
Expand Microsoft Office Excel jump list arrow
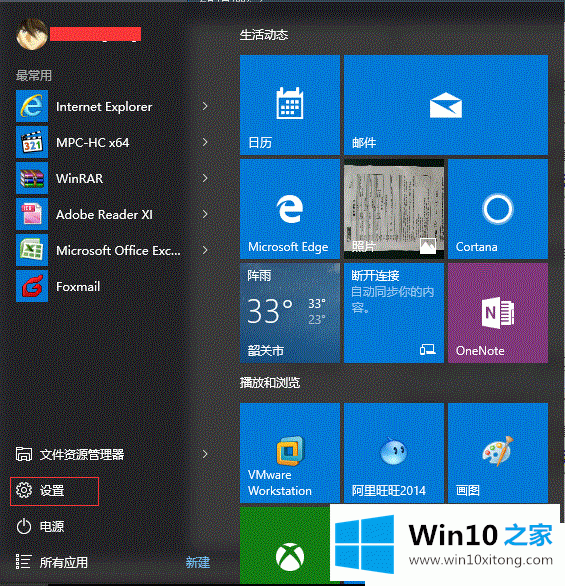pyautogui.click(x=205, y=250)
